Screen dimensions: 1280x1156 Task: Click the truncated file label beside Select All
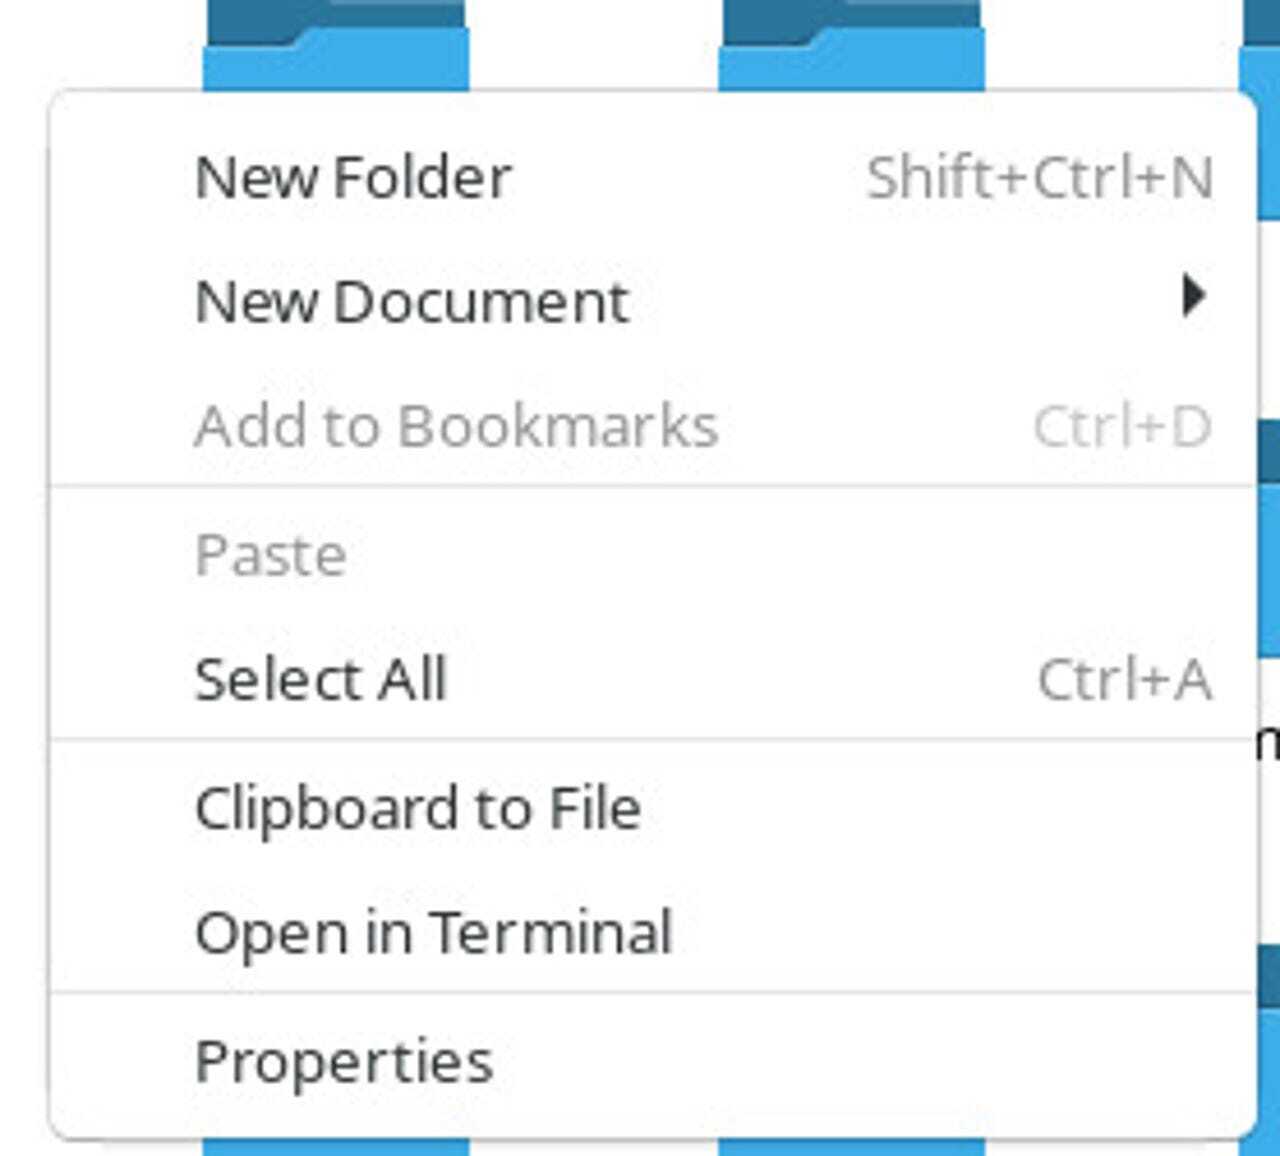(x=1269, y=742)
